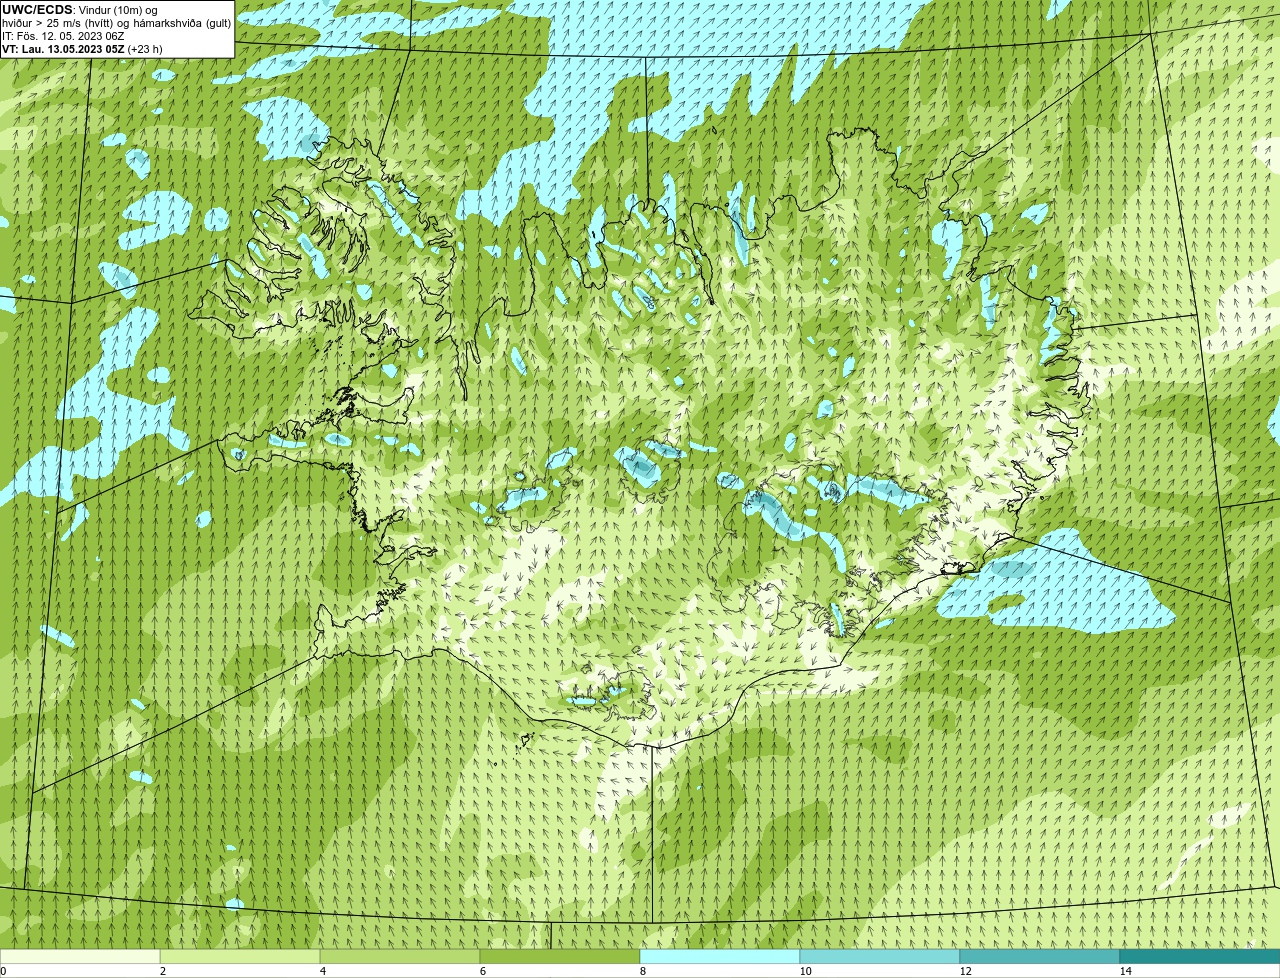Click the "IT: Fös. 12. 05. 2023 06Z" line
Viewport: 1280px width, 978px height.
tap(63, 36)
